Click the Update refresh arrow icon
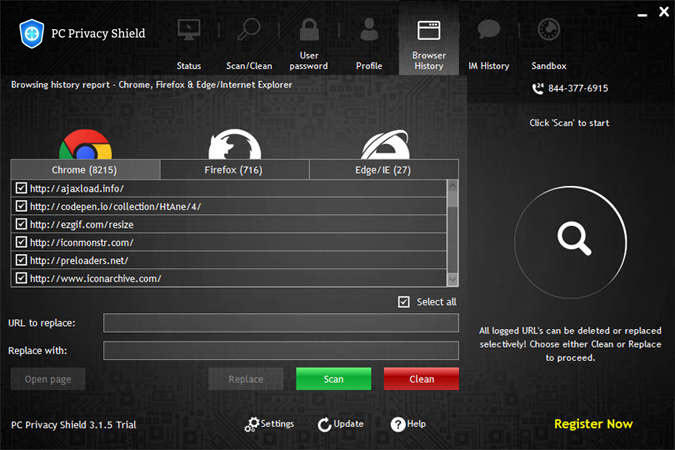 324,424
